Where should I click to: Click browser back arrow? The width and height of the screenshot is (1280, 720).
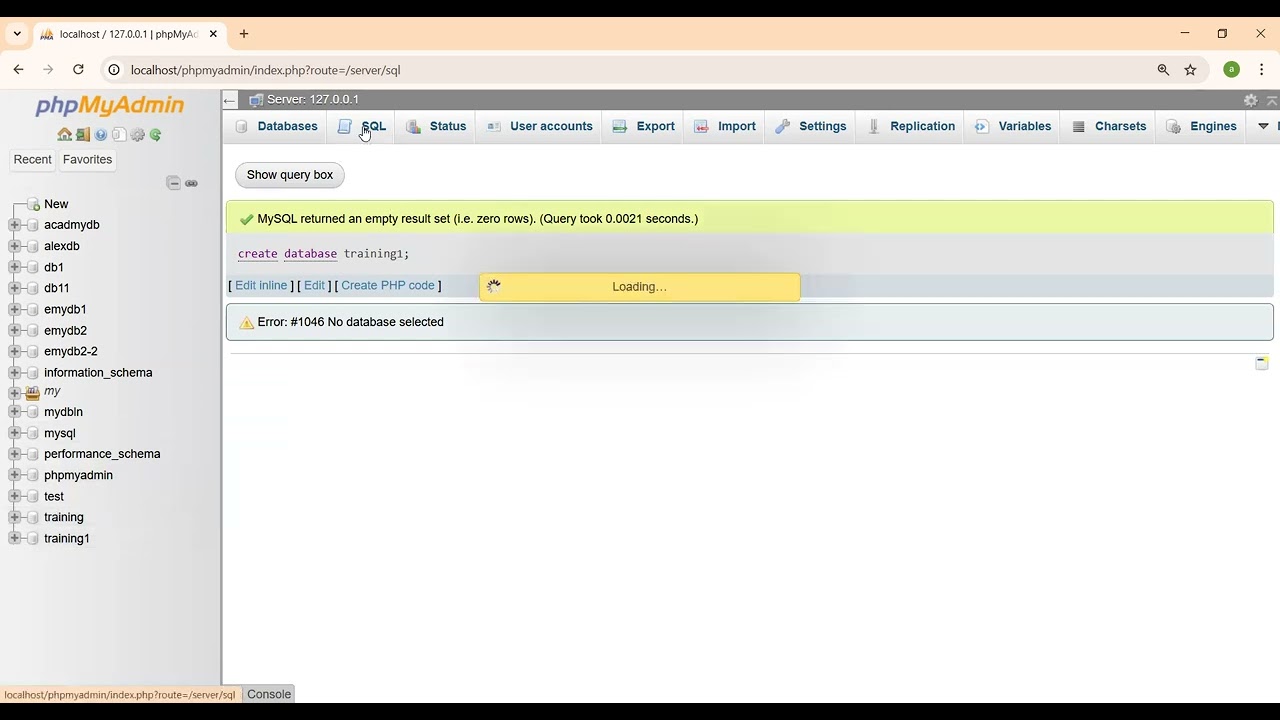[x=18, y=70]
